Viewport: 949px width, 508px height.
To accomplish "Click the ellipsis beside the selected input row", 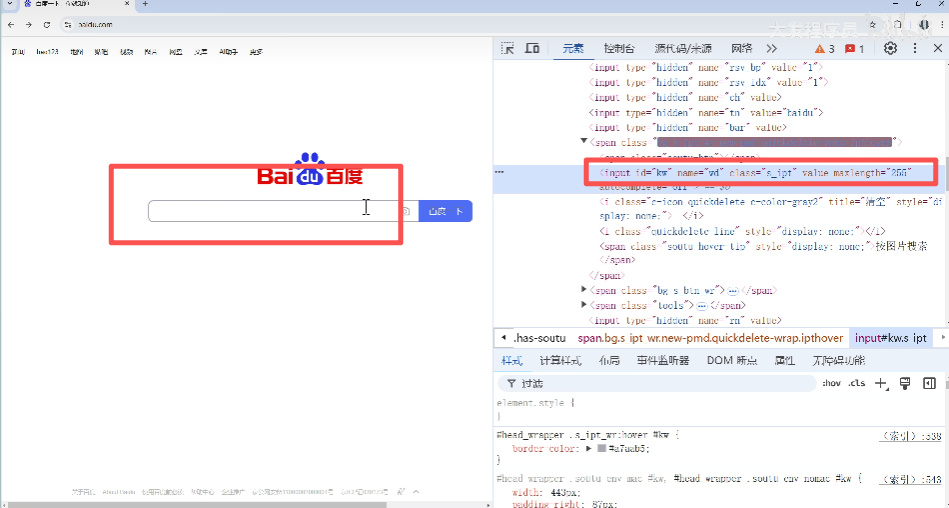I will coord(499,173).
